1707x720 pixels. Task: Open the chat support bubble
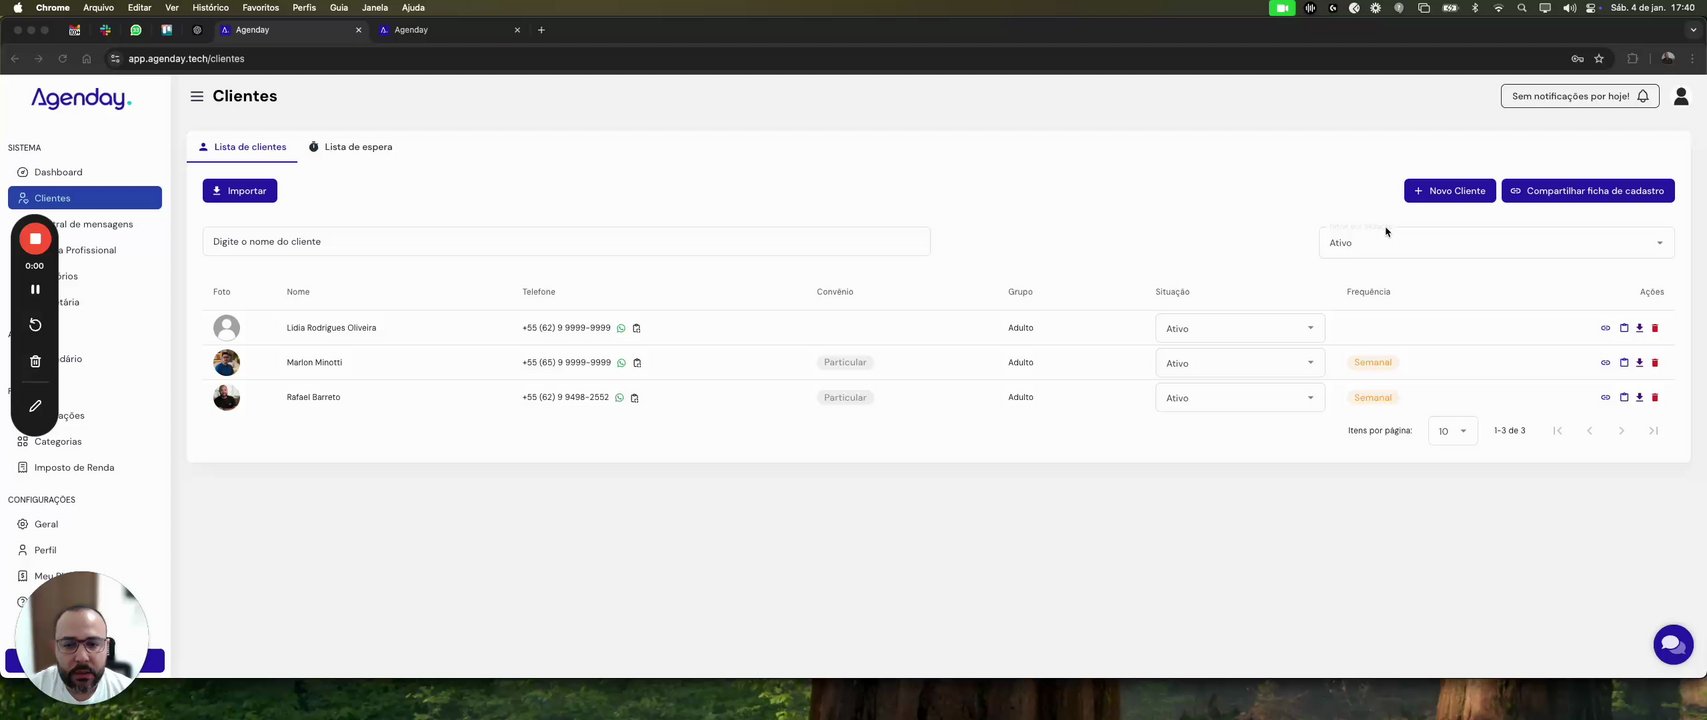1673,645
